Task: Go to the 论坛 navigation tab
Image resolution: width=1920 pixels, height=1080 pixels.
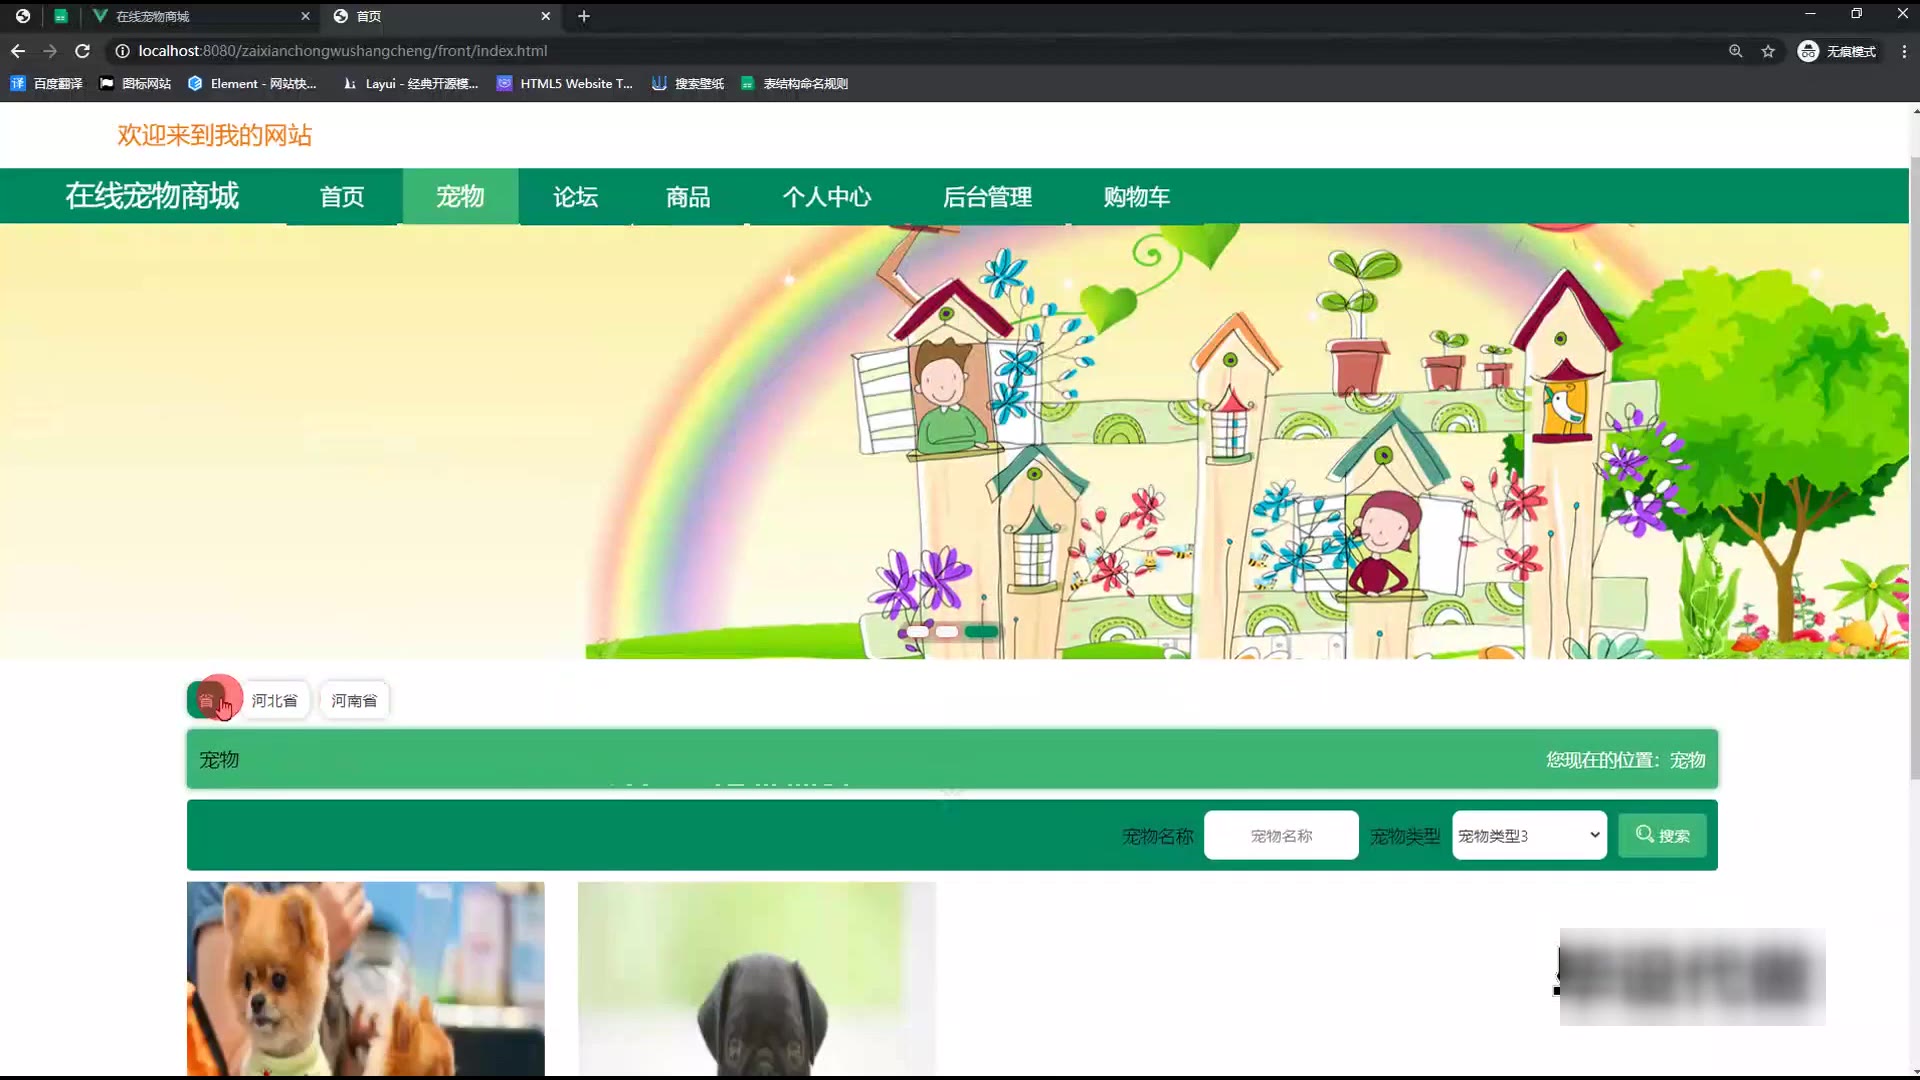Action: pyautogui.click(x=576, y=197)
